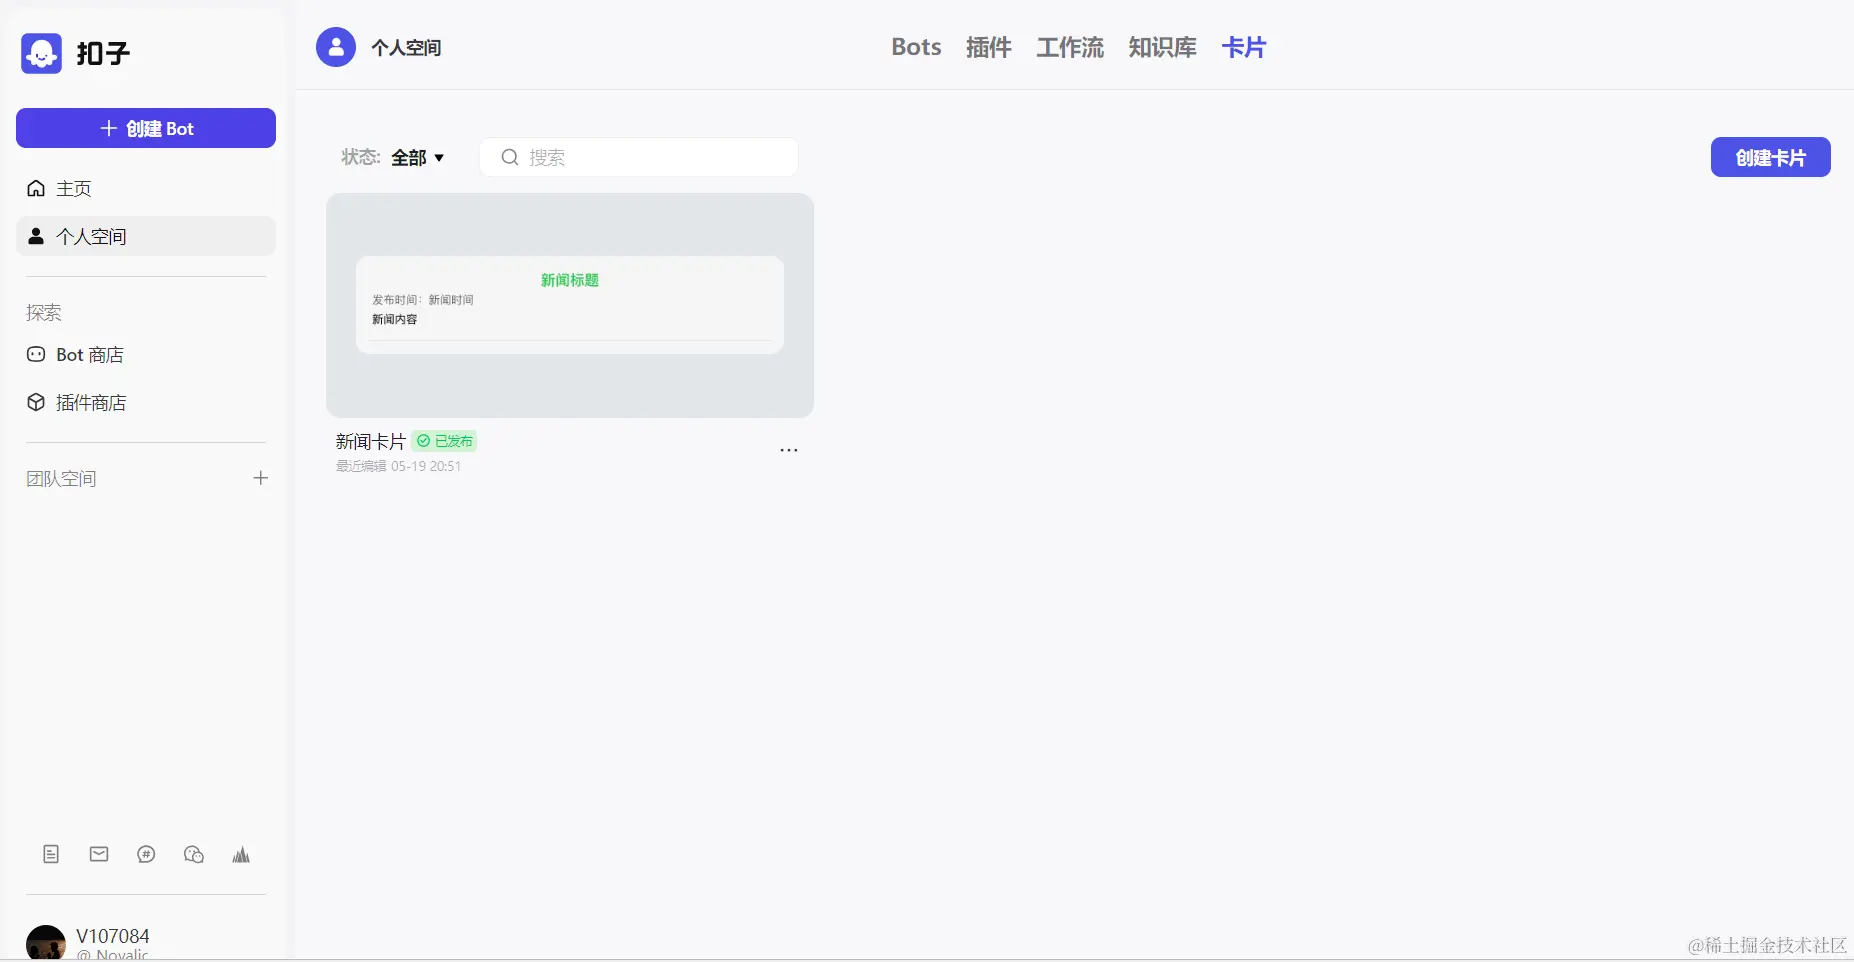
Task: Click the username V107084
Action: (x=113, y=936)
